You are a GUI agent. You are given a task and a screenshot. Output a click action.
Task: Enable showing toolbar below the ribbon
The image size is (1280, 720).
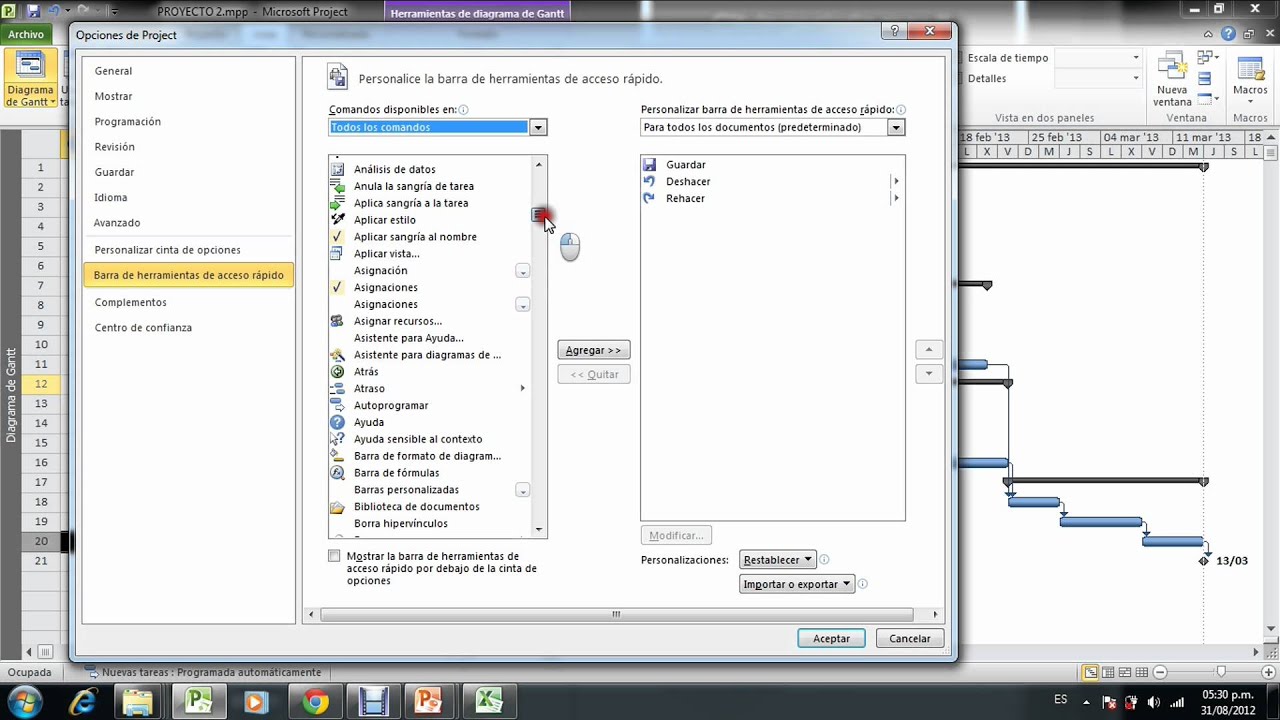[334, 556]
